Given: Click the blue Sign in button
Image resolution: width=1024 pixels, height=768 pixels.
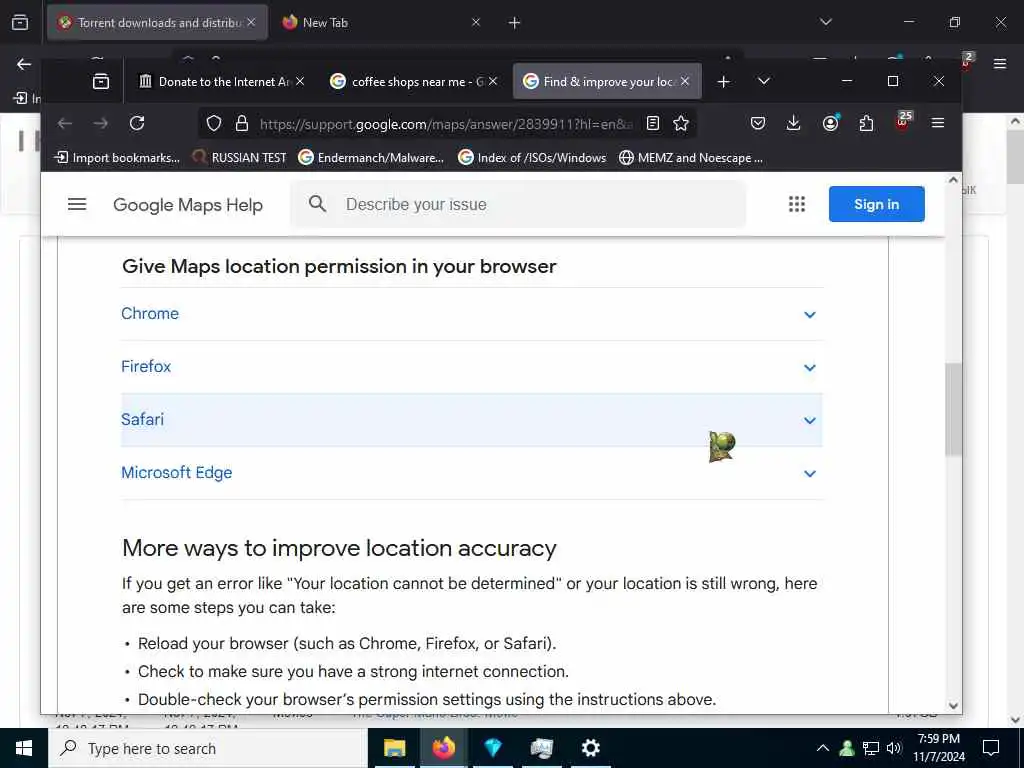Looking at the screenshot, I should [876, 204].
